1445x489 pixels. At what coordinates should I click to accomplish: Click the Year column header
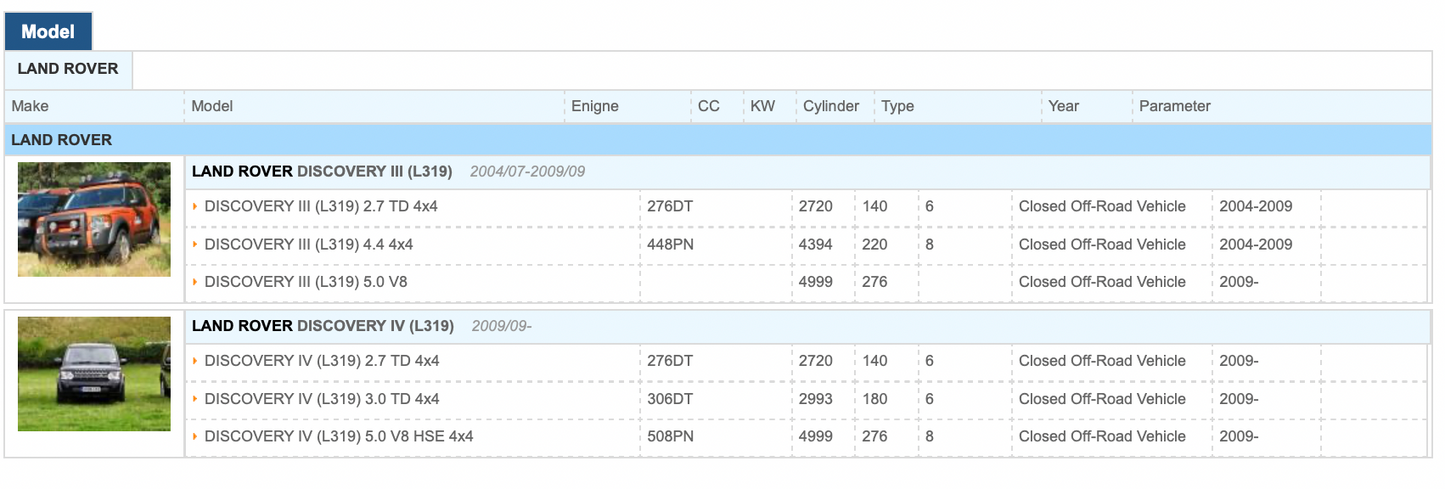click(1063, 106)
